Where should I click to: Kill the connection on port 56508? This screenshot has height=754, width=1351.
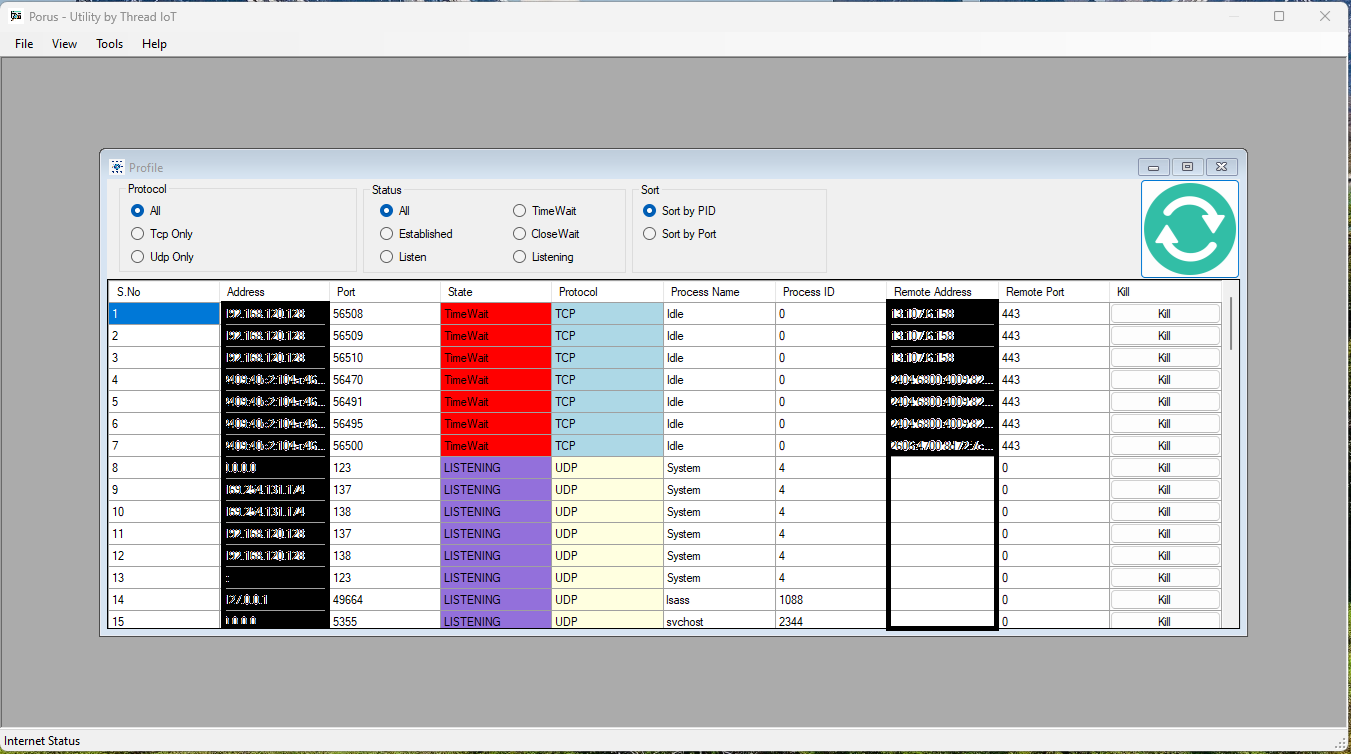(1165, 313)
